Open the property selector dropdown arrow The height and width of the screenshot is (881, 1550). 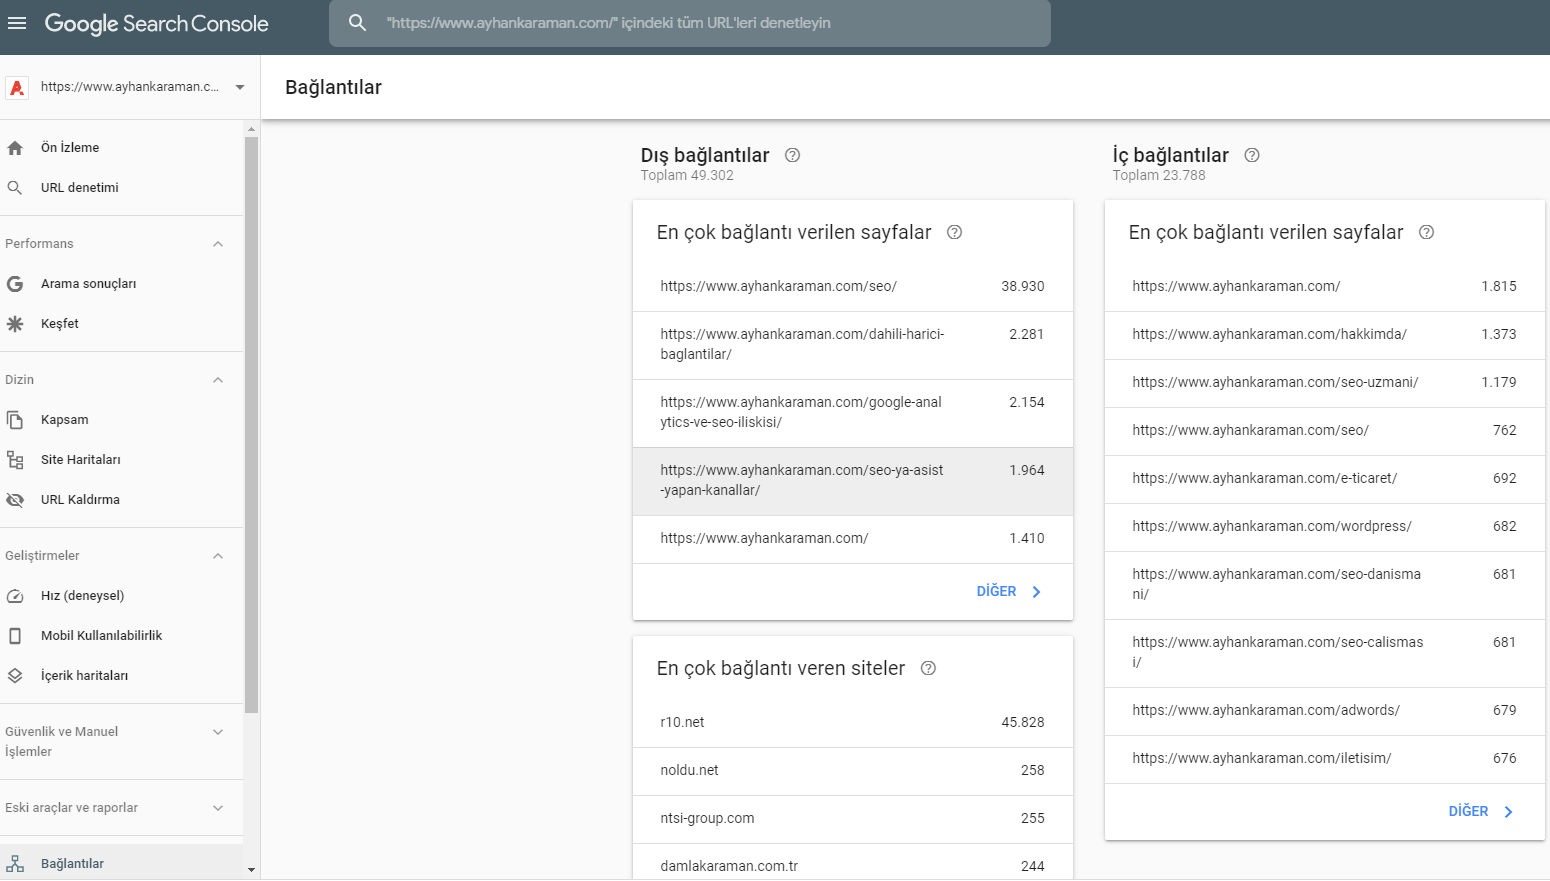pos(240,87)
